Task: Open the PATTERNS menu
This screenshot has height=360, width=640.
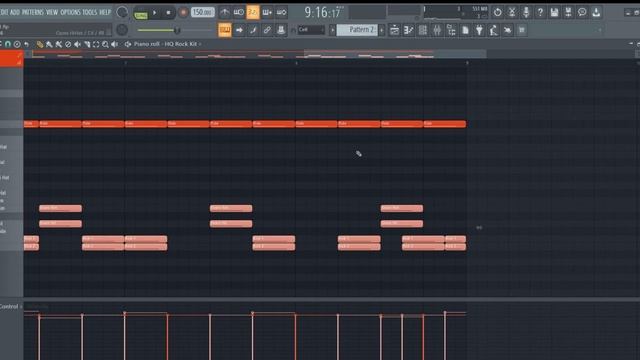Action: (x=33, y=12)
